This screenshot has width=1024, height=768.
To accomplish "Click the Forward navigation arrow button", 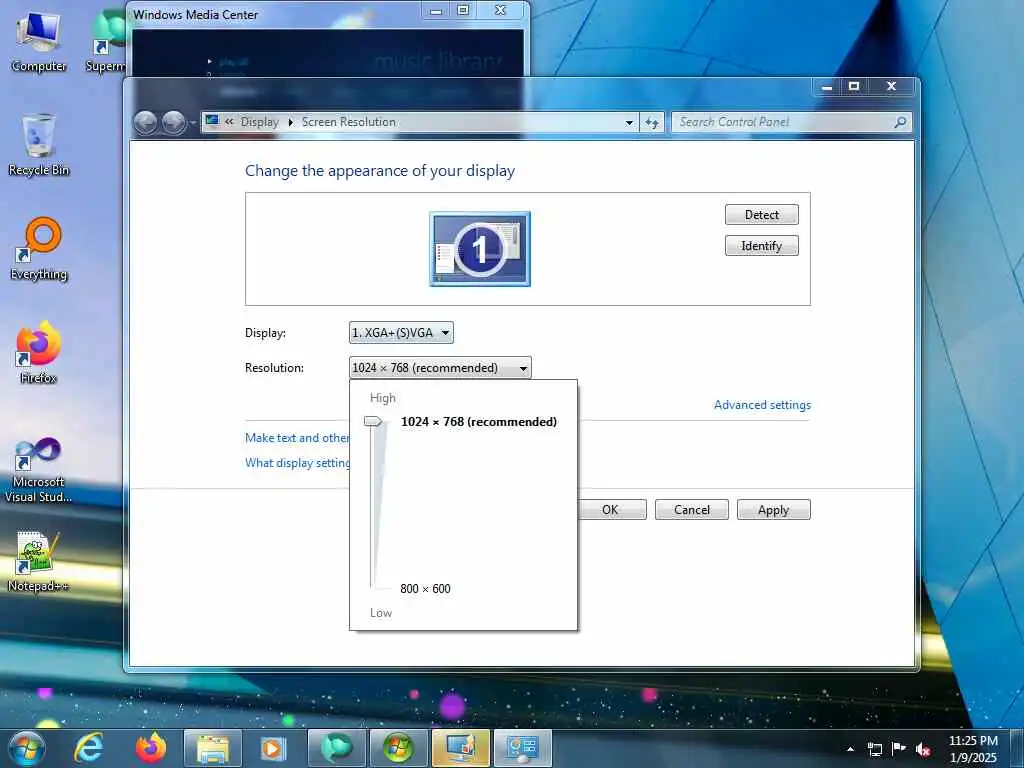I will coord(174,122).
